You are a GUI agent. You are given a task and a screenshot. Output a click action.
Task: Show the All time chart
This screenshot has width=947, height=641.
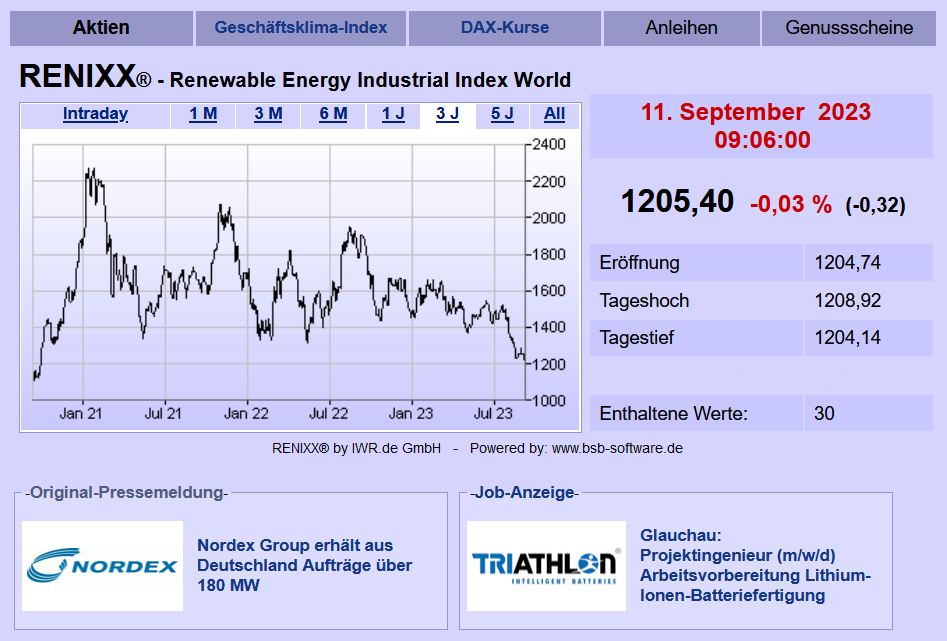554,114
